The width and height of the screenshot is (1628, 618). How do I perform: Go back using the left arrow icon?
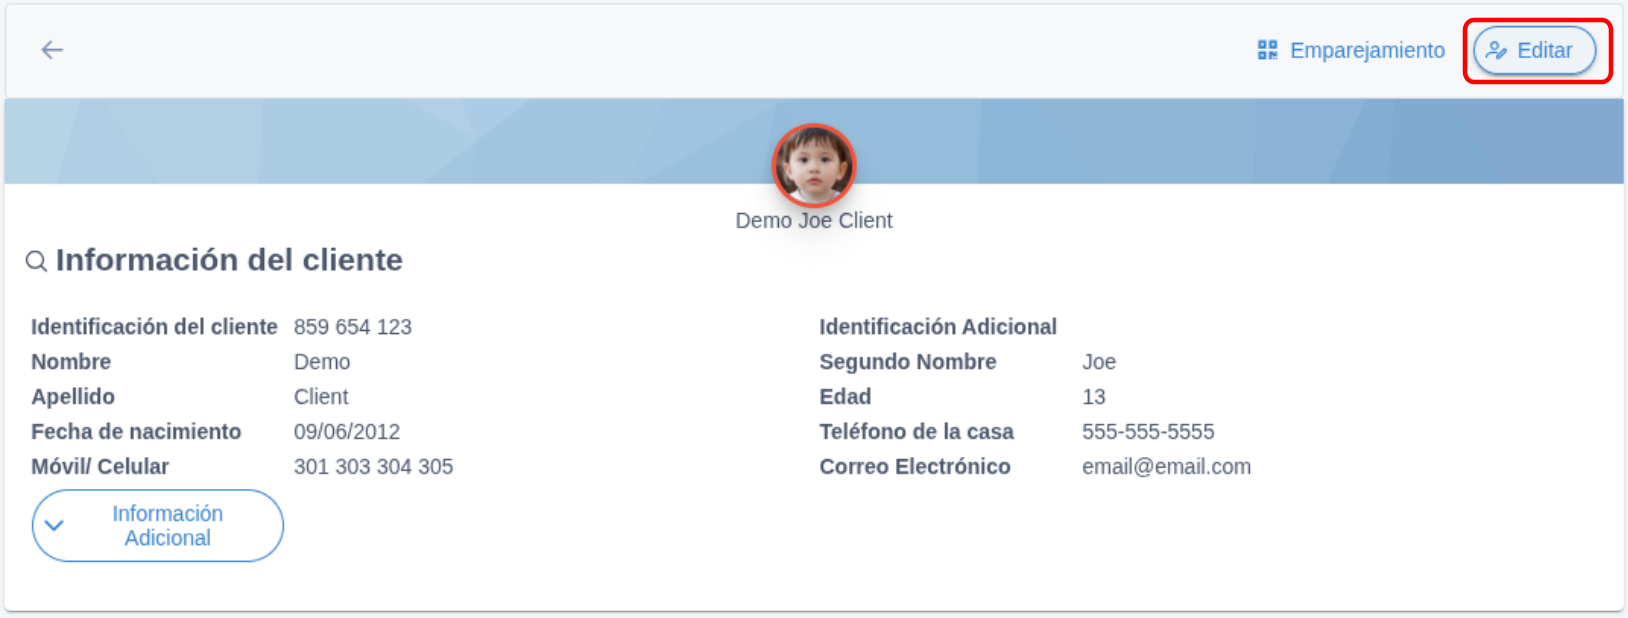(x=52, y=50)
